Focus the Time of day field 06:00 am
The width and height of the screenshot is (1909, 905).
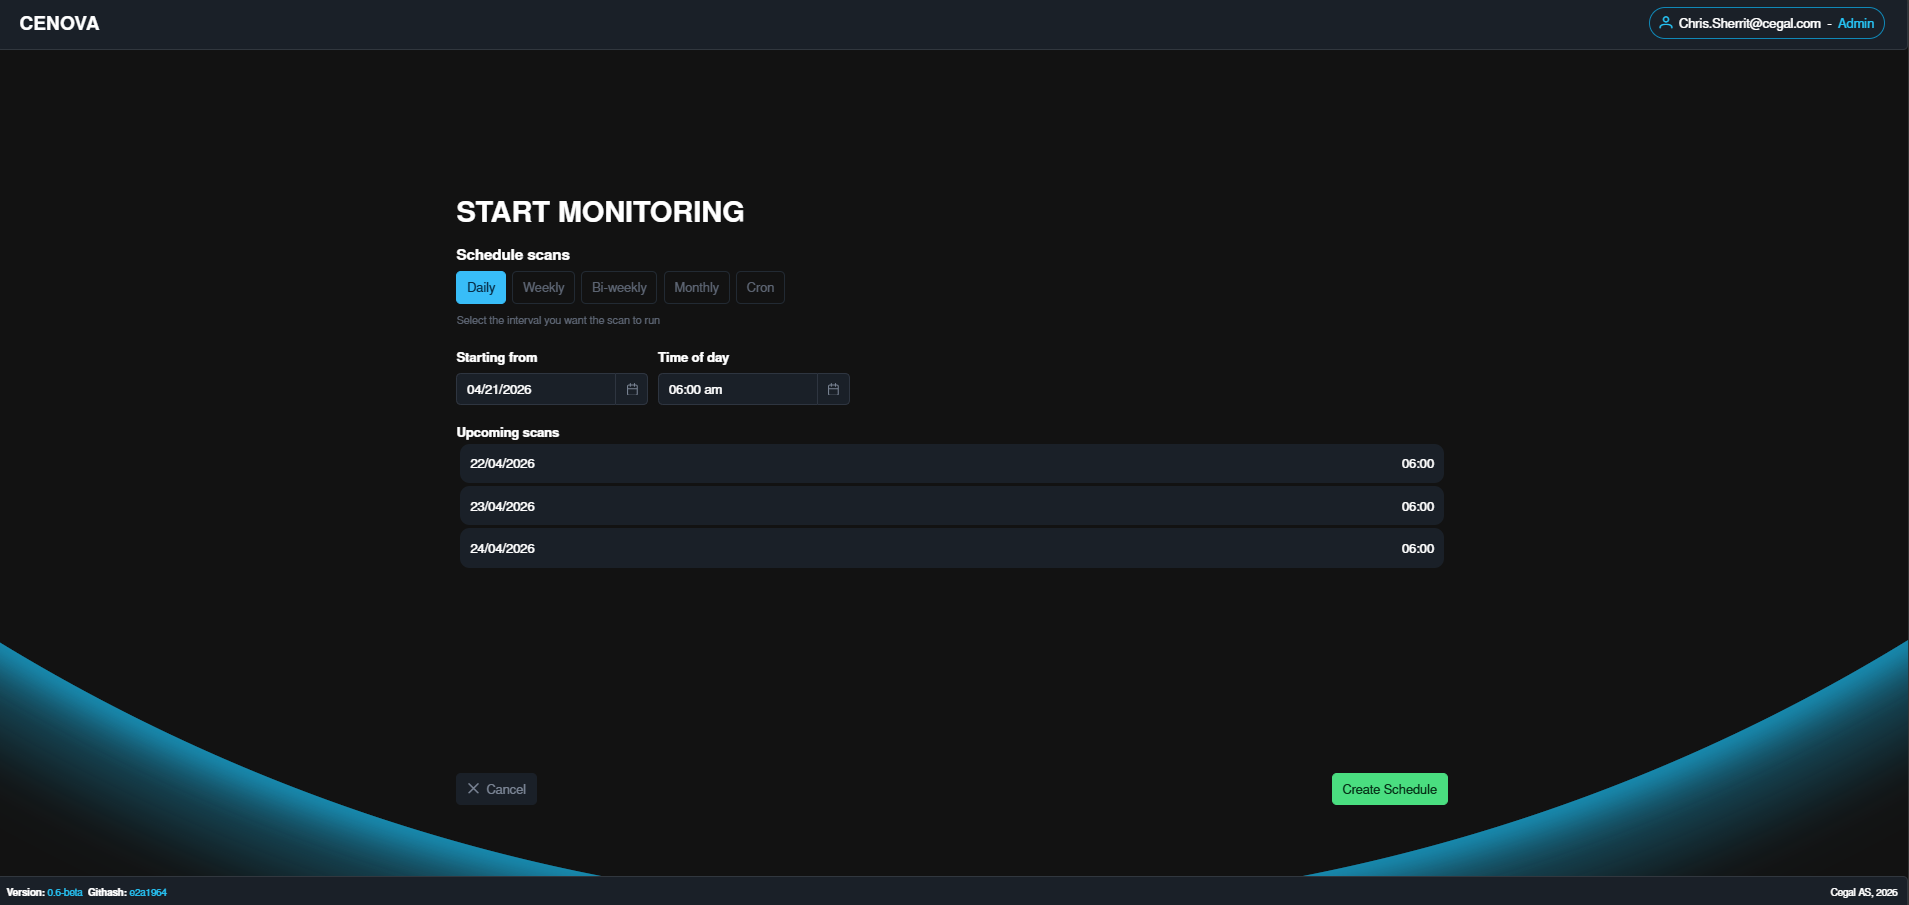(x=738, y=389)
